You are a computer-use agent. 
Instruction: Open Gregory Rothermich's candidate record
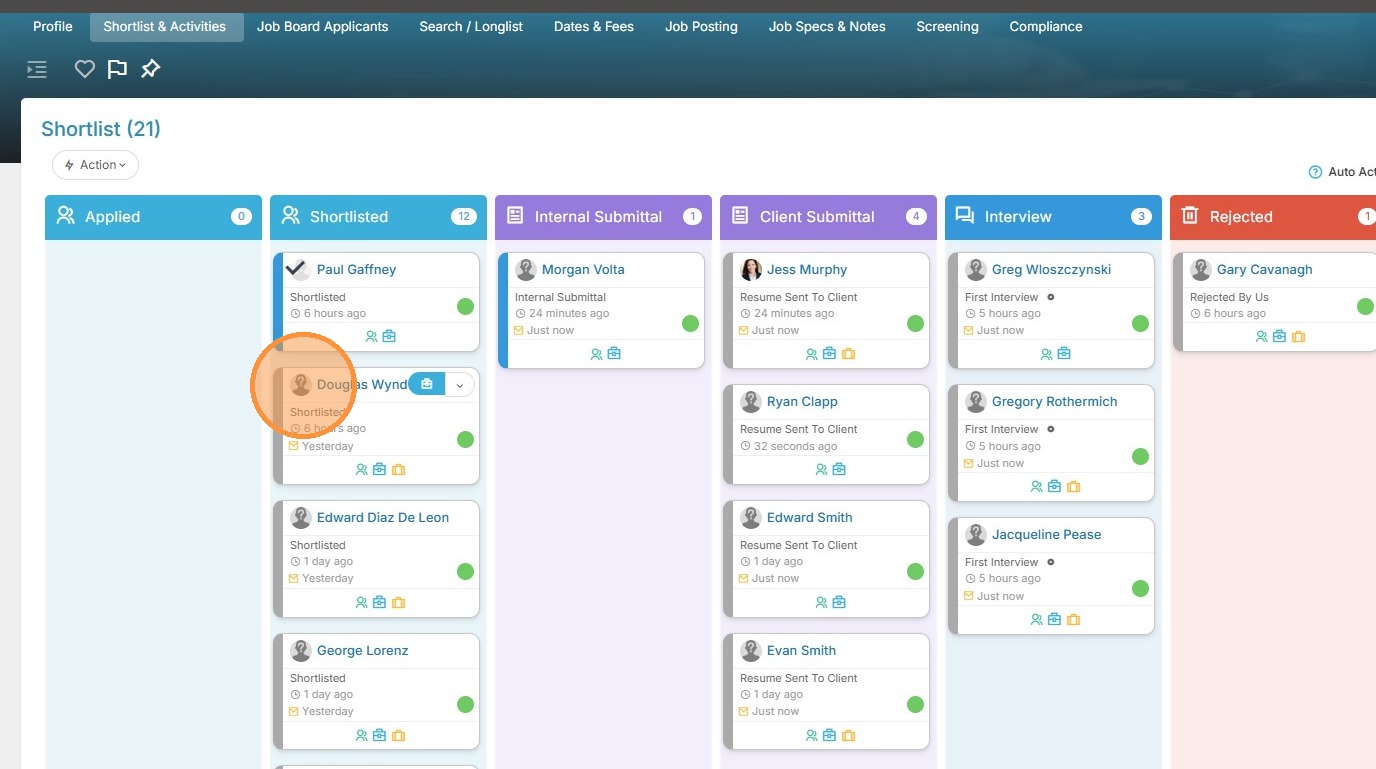[x=1055, y=402]
